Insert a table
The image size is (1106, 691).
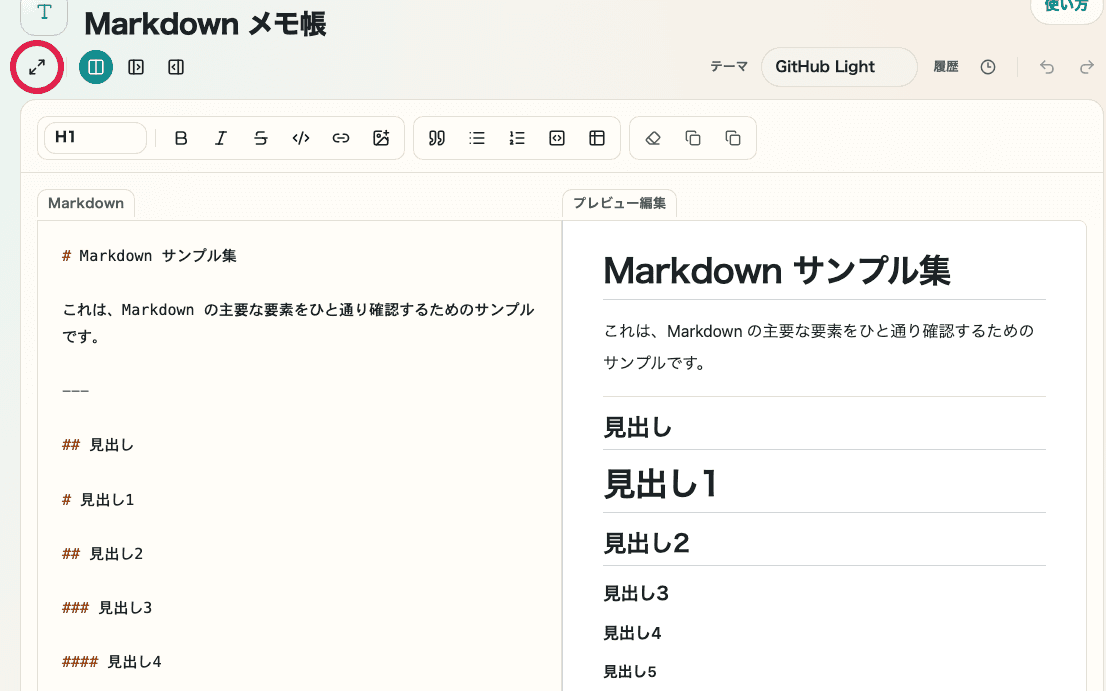pyautogui.click(x=597, y=138)
